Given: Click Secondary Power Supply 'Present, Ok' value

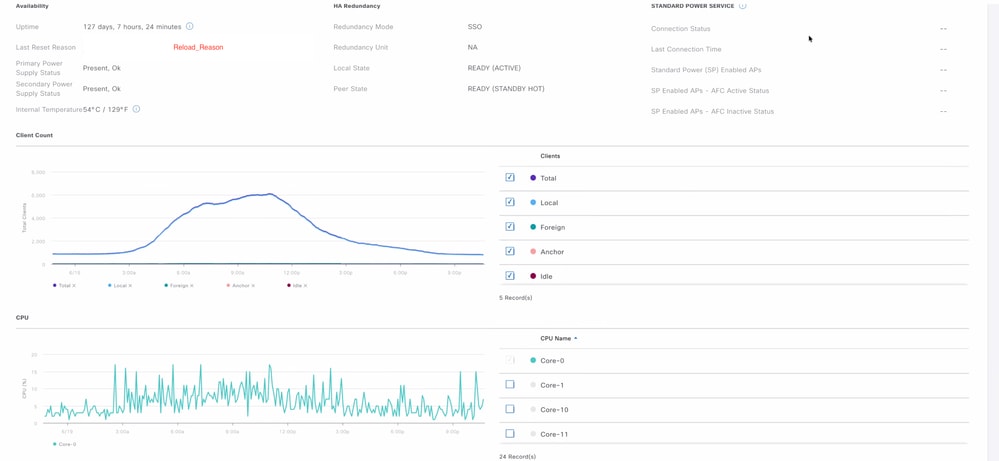Looking at the screenshot, I should (x=101, y=89).
